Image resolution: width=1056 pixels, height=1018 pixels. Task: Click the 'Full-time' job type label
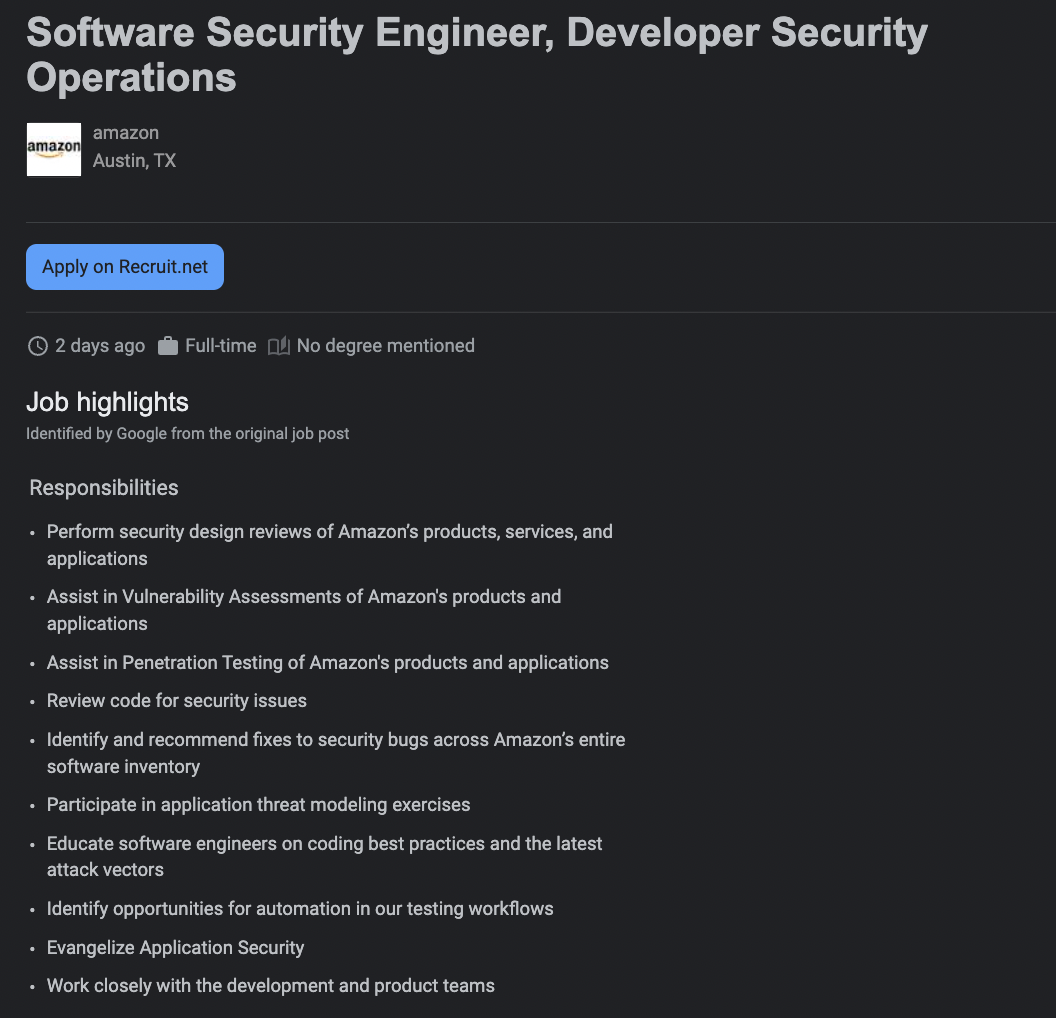[x=221, y=346]
